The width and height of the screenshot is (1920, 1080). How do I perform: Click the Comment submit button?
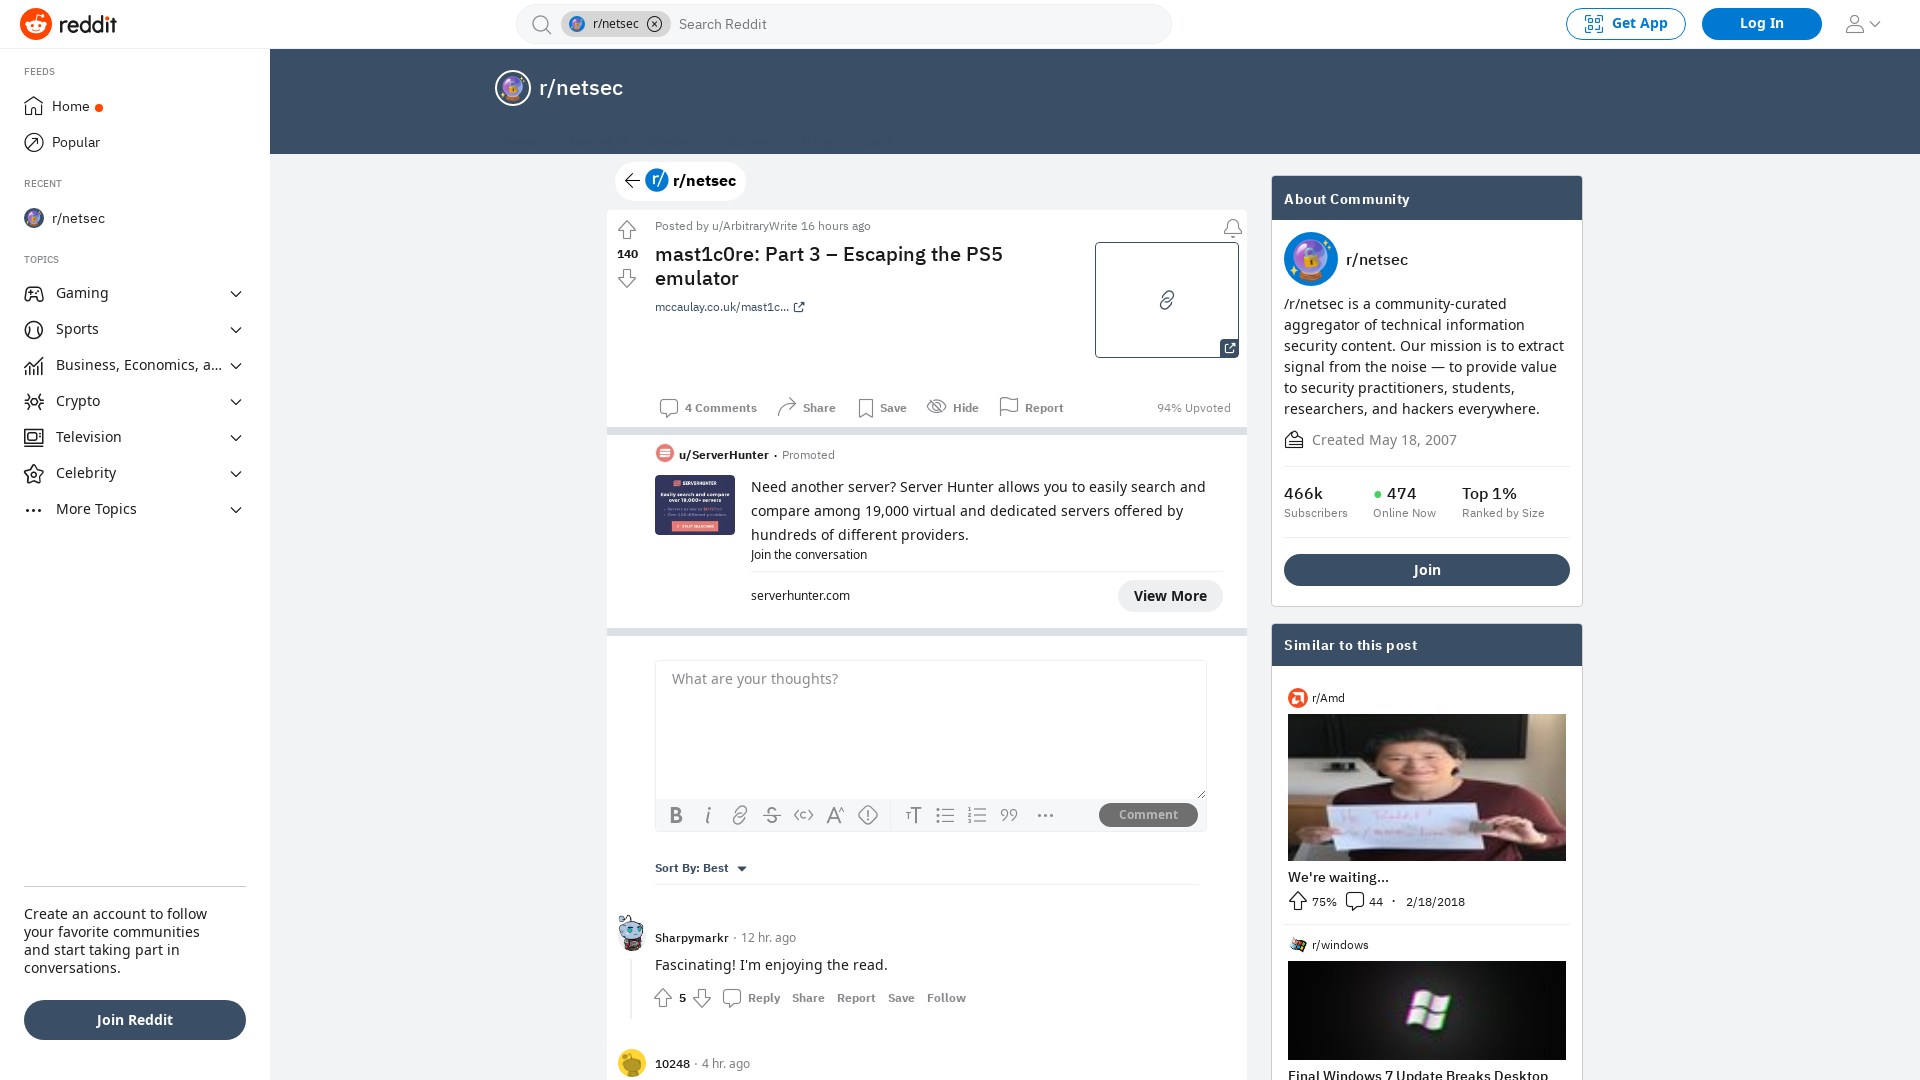(1148, 815)
